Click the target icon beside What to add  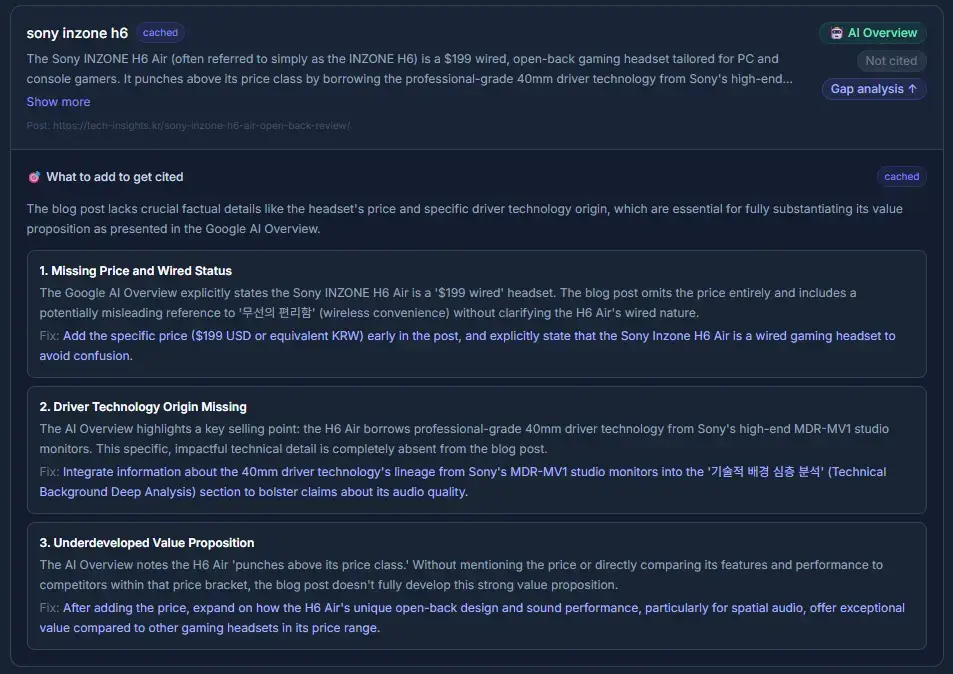point(34,177)
